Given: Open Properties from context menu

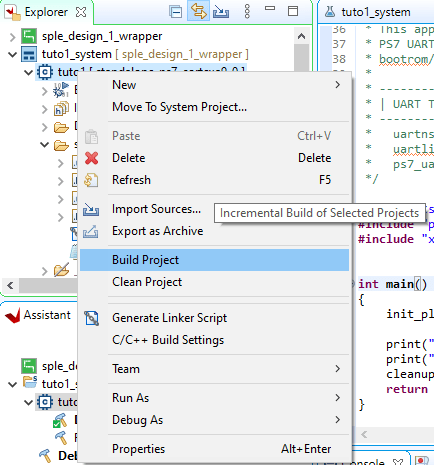Looking at the screenshot, I should [214, 449].
